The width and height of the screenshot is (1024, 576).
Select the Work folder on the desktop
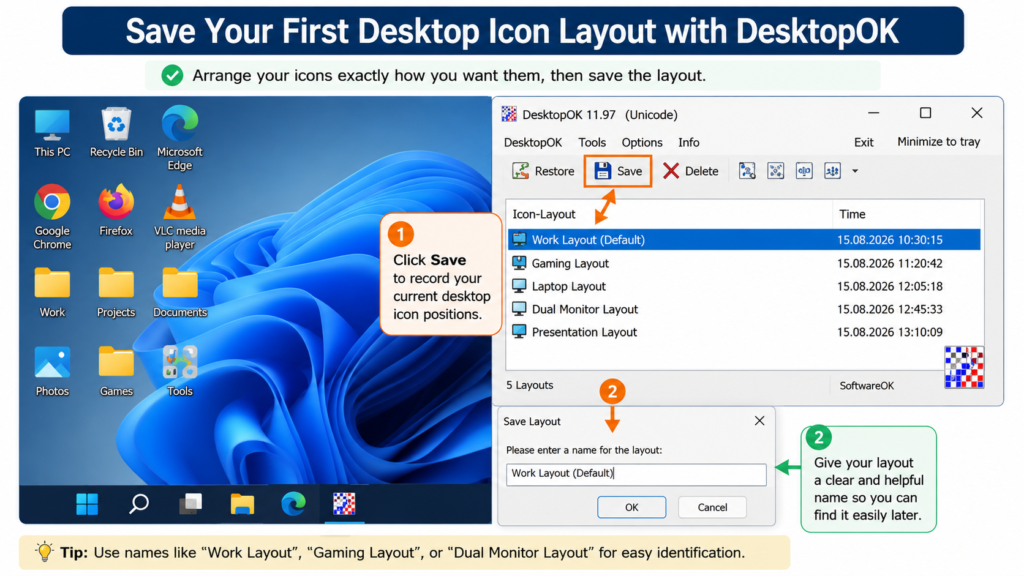point(52,293)
